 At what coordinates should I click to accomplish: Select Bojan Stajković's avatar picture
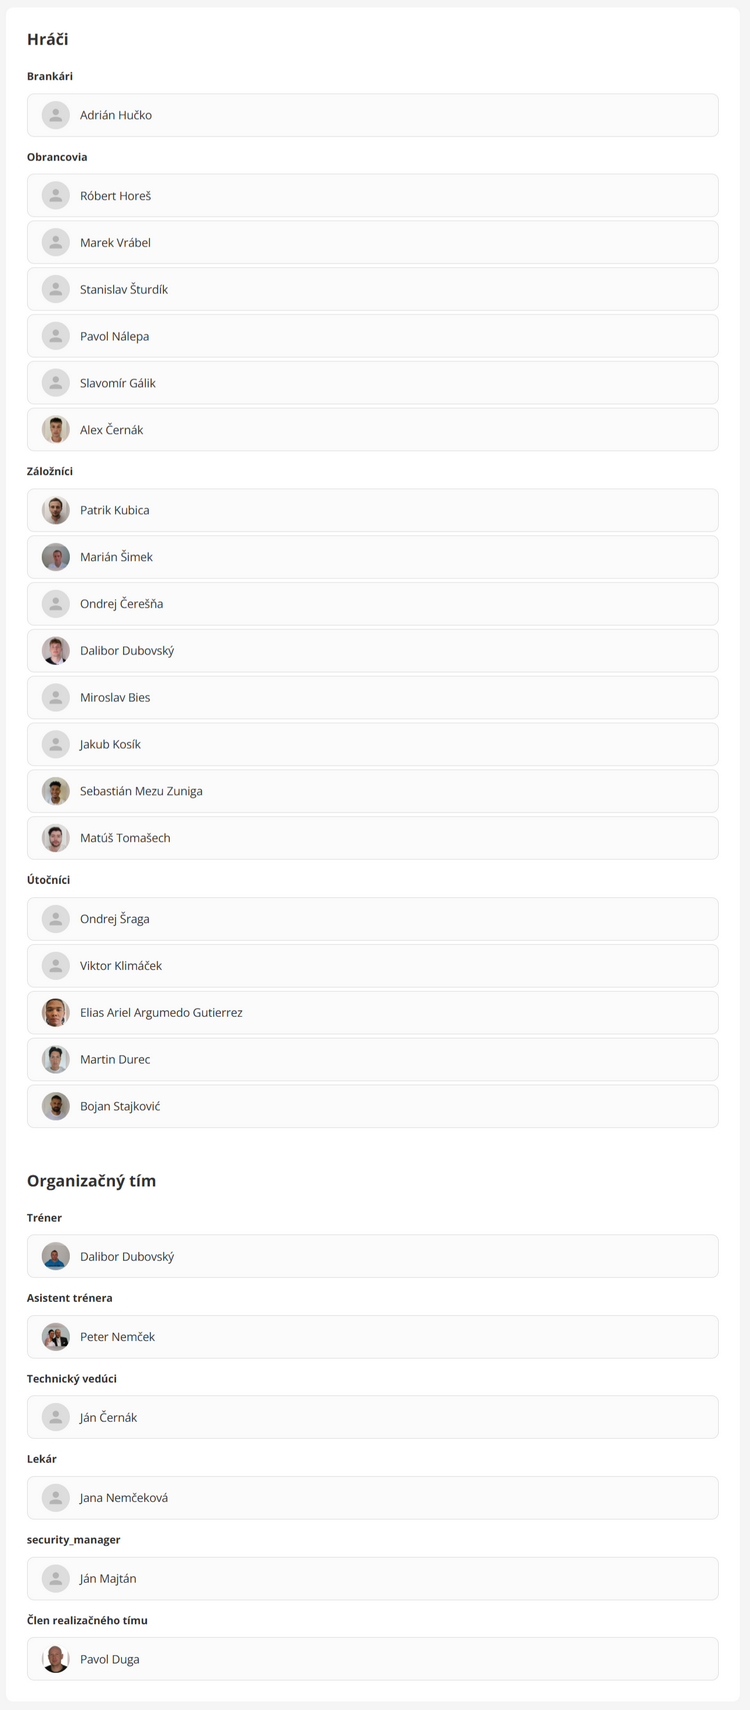55,1106
